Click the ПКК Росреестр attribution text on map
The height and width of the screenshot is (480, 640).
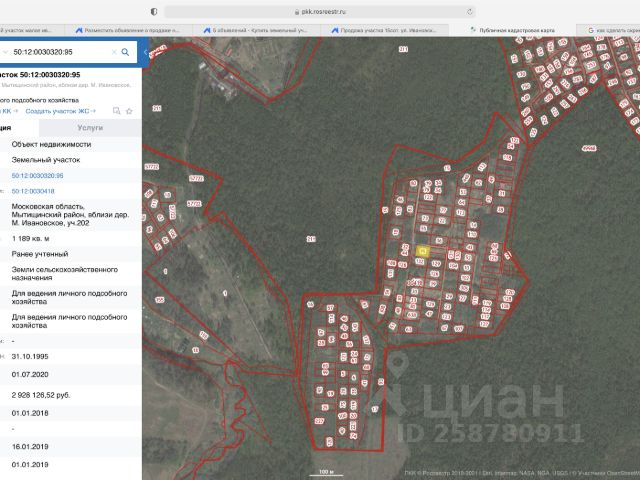(x=522, y=473)
